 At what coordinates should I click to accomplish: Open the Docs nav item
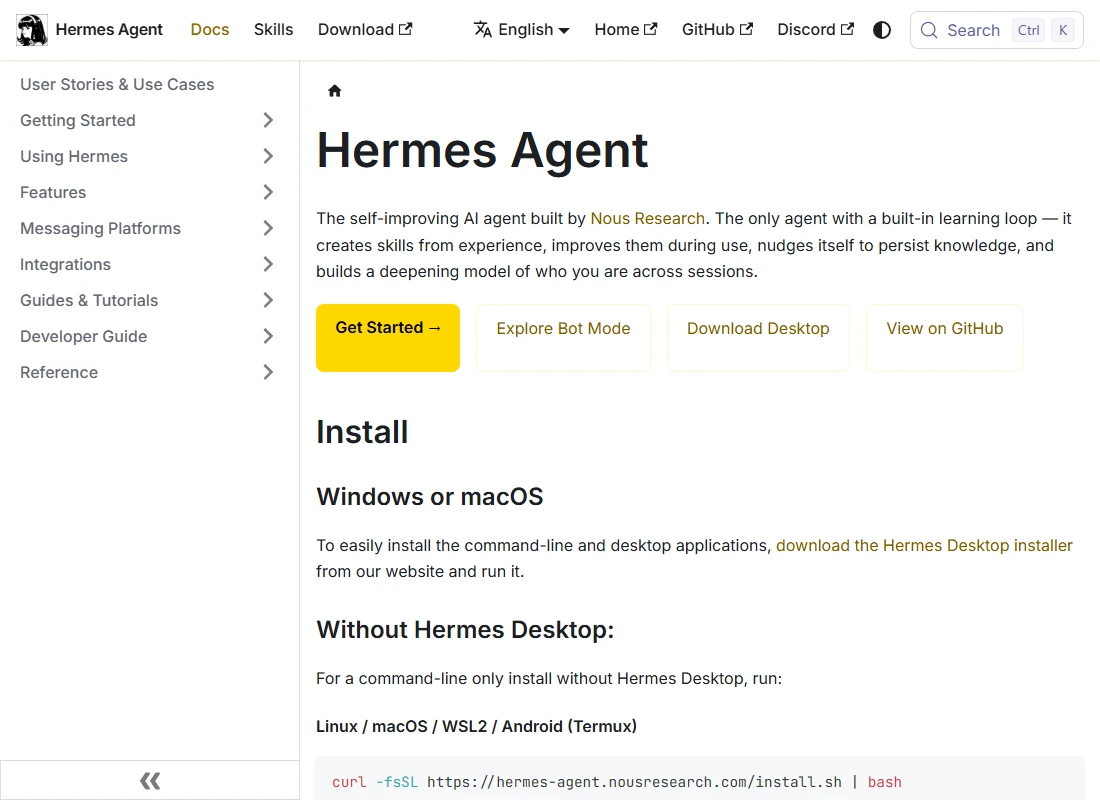point(210,29)
